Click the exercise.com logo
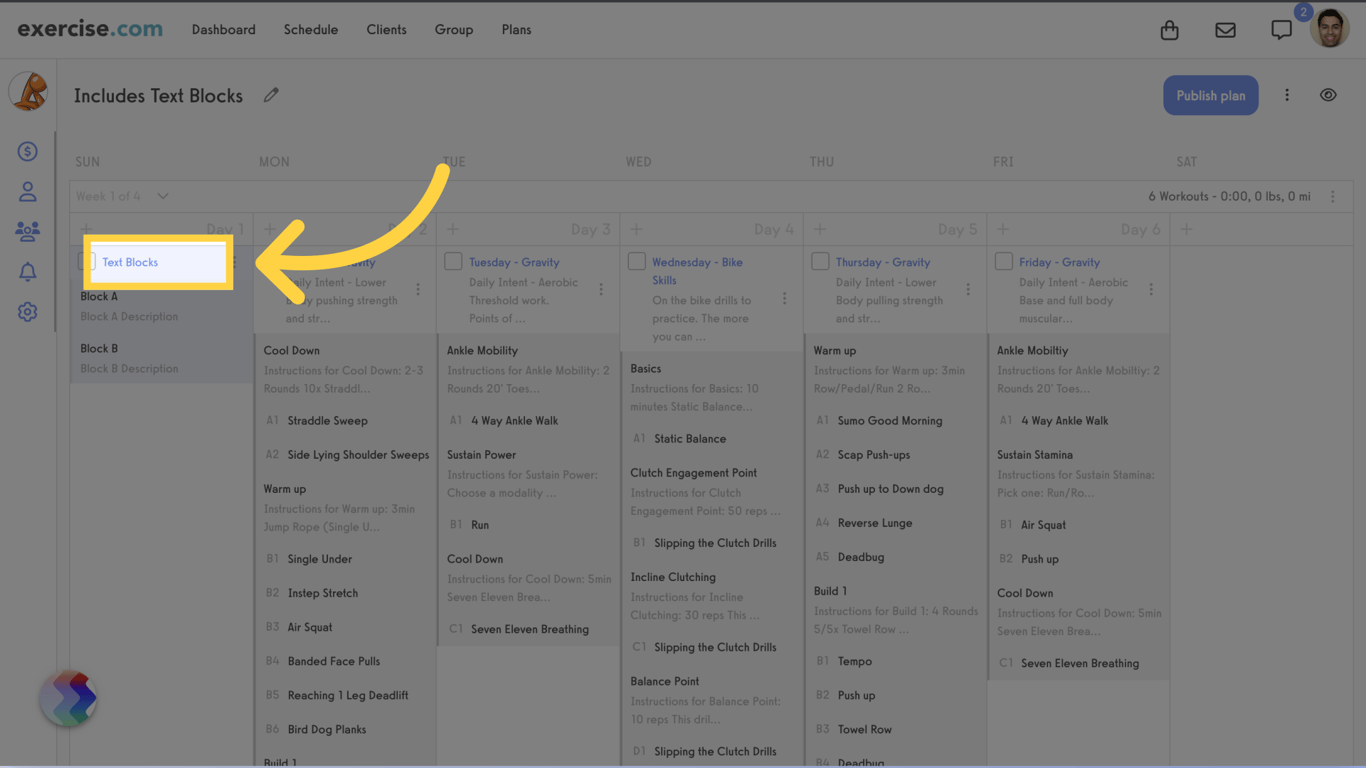The image size is (1366, 768). [90, 29]
